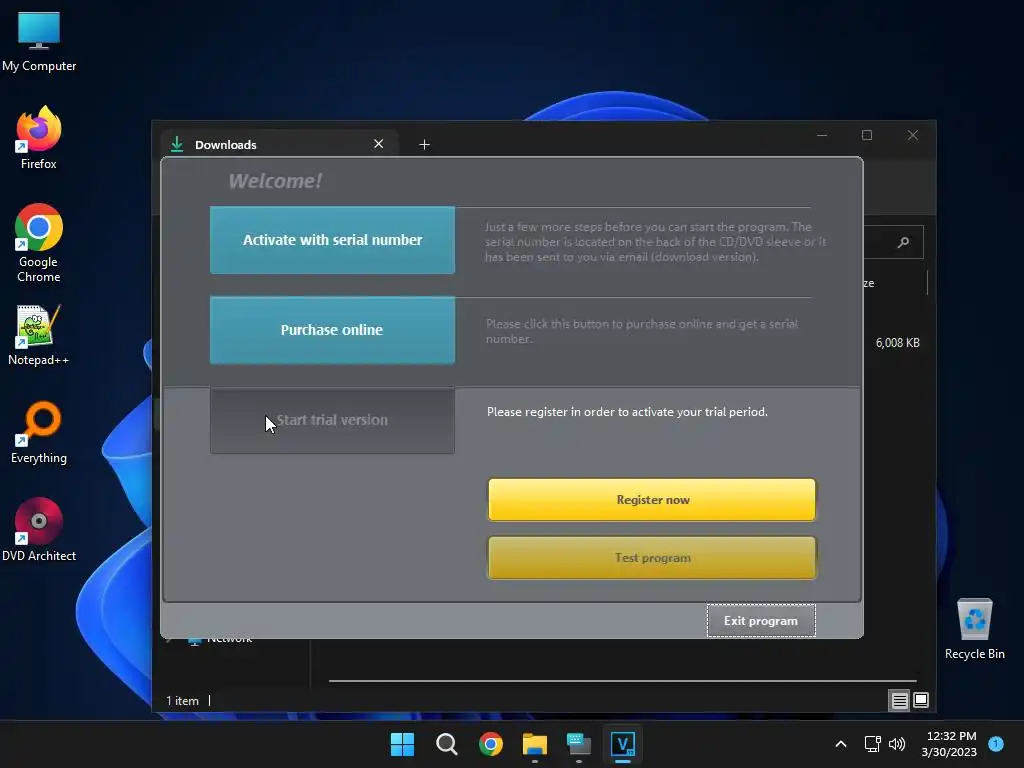Click the volume tray icon
Screen dimensions: 1024x768
pos(897,744)
